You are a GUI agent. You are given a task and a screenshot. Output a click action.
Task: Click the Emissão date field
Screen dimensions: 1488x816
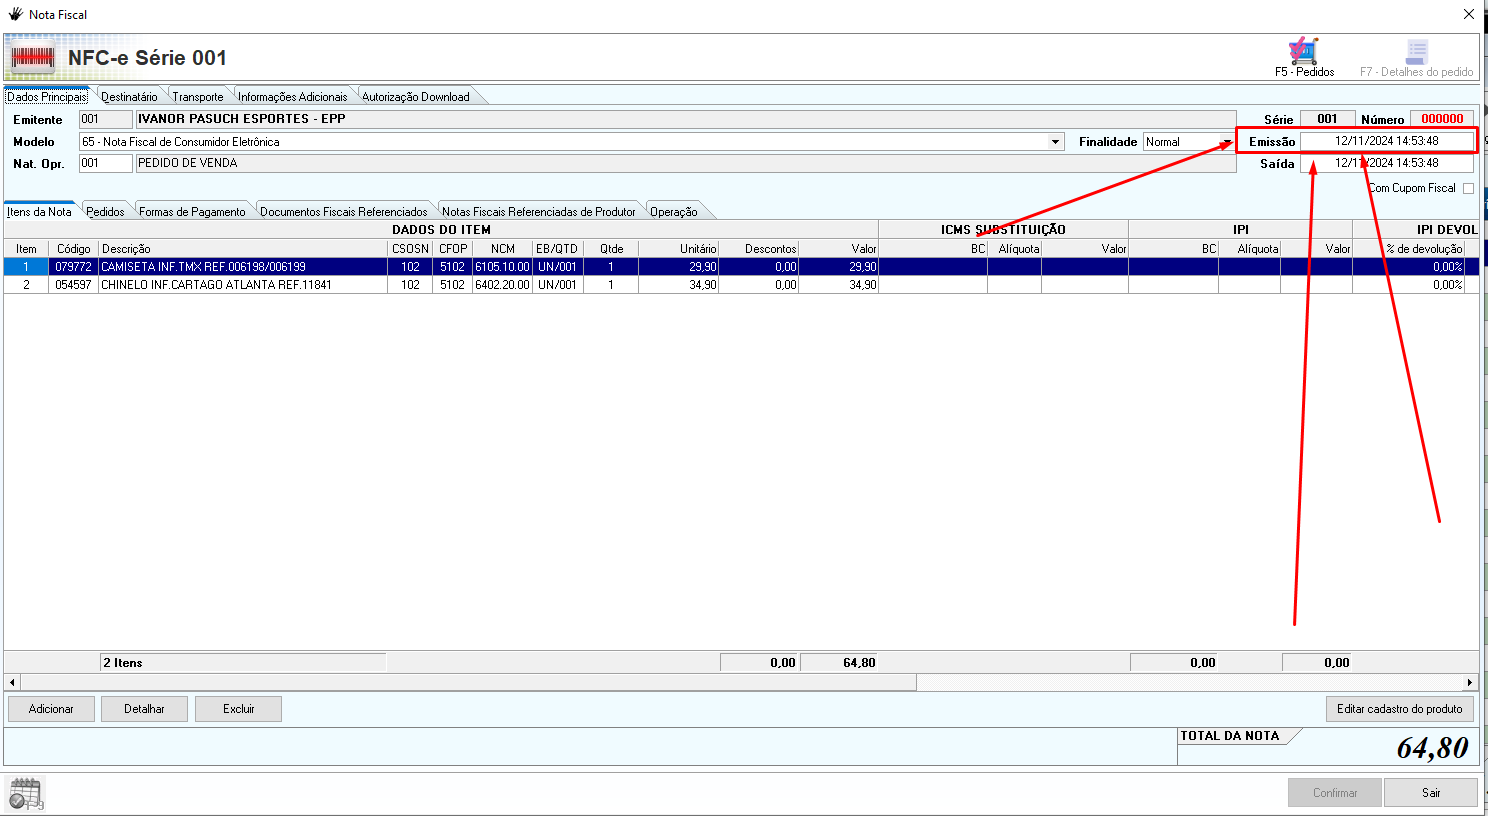click(1386, 141)
